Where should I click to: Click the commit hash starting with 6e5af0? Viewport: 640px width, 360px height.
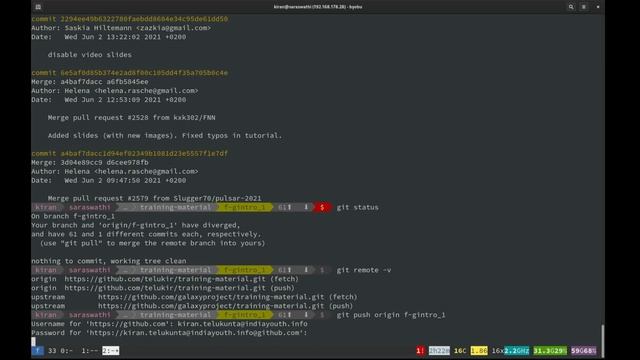pos(144,73)
